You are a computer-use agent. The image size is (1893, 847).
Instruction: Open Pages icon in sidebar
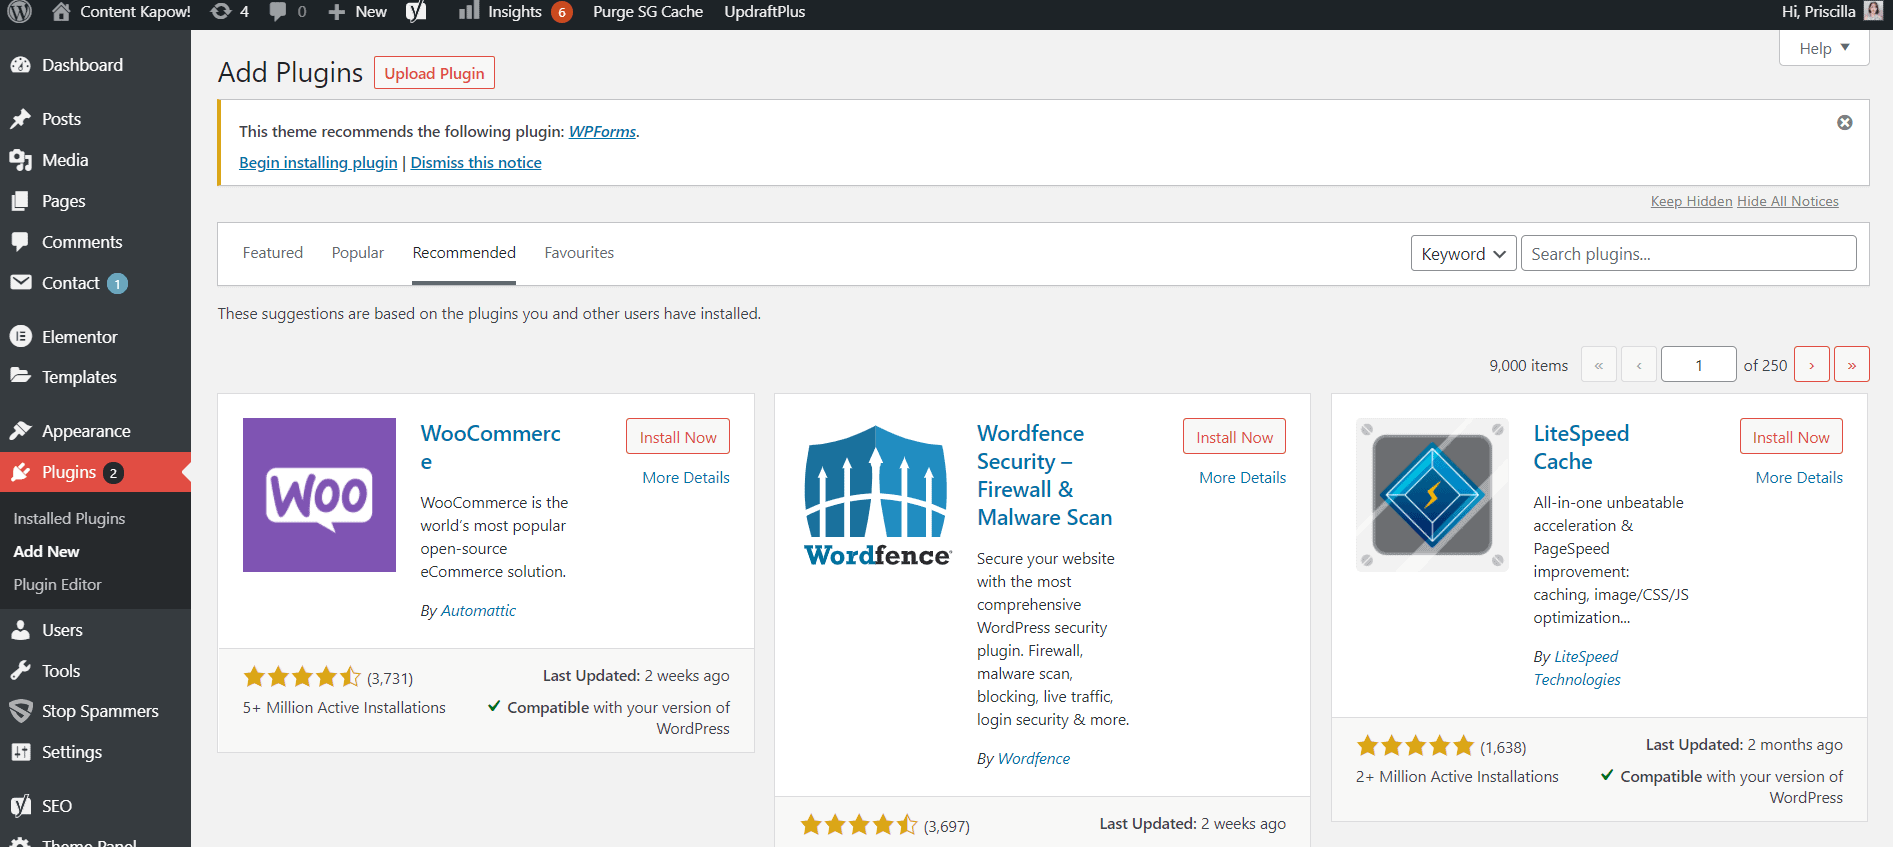coord(20,201)
